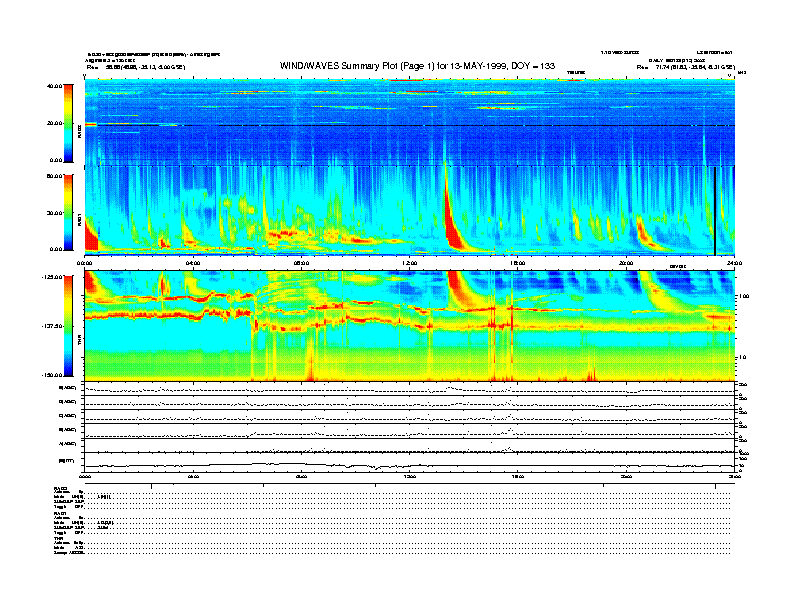Click 24:00 tick label under RAD1 spectrogram
The height and width of the screenshot is (612, 792).
(734, 263)
